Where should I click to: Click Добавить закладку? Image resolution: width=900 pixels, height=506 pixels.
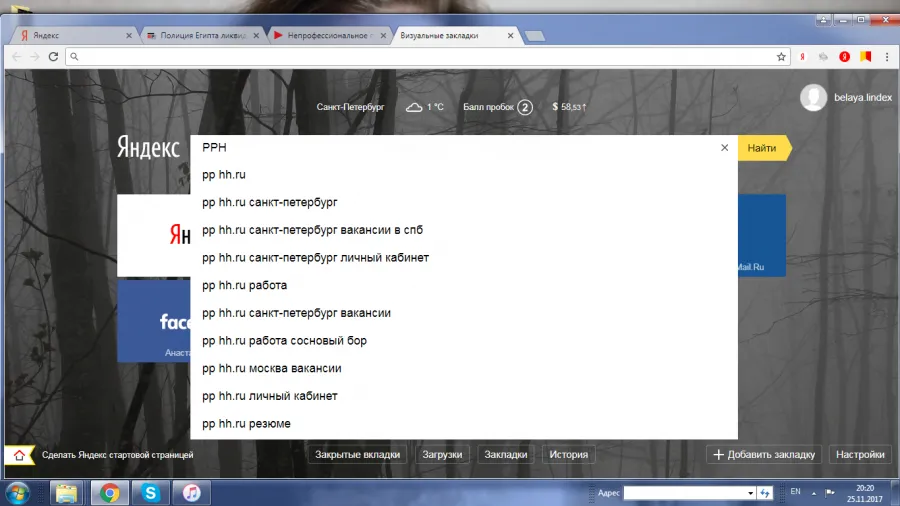coord(764,454)
